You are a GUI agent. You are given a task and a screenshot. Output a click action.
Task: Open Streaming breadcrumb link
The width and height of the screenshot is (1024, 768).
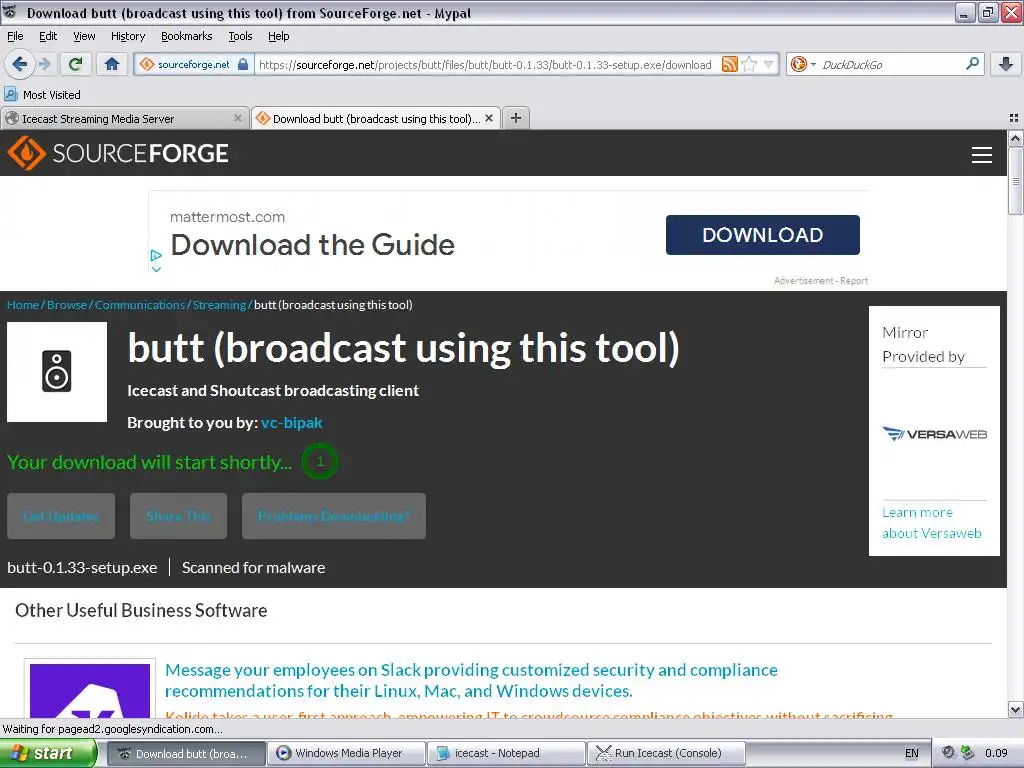(x=219, y=305)
